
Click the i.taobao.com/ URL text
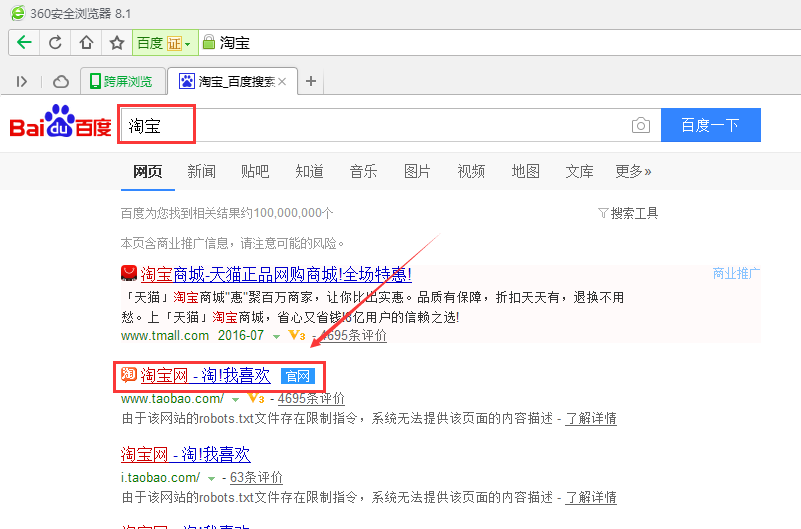(160, 477)
